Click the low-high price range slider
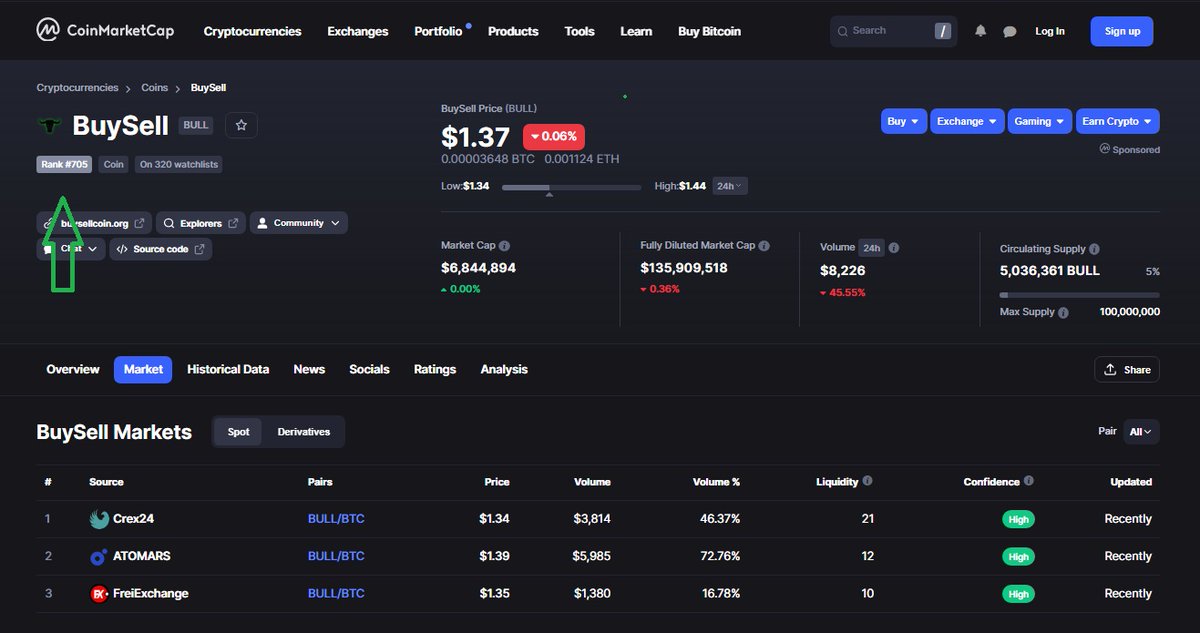Viewport: 1200px width, 633px height. [x=572, y=187]
